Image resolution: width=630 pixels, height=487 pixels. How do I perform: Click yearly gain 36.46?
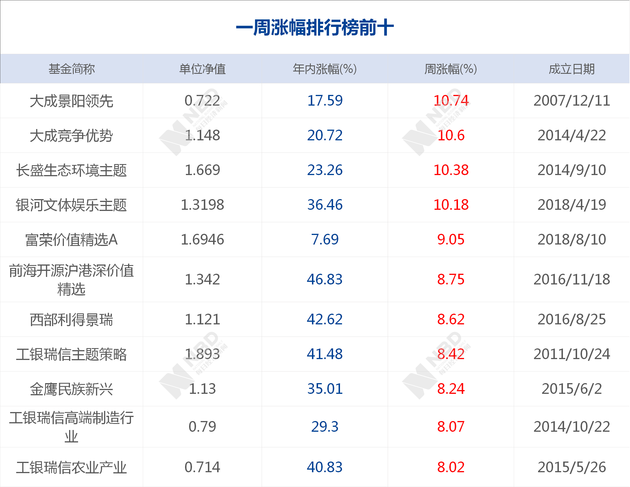[x=325, y=205]
